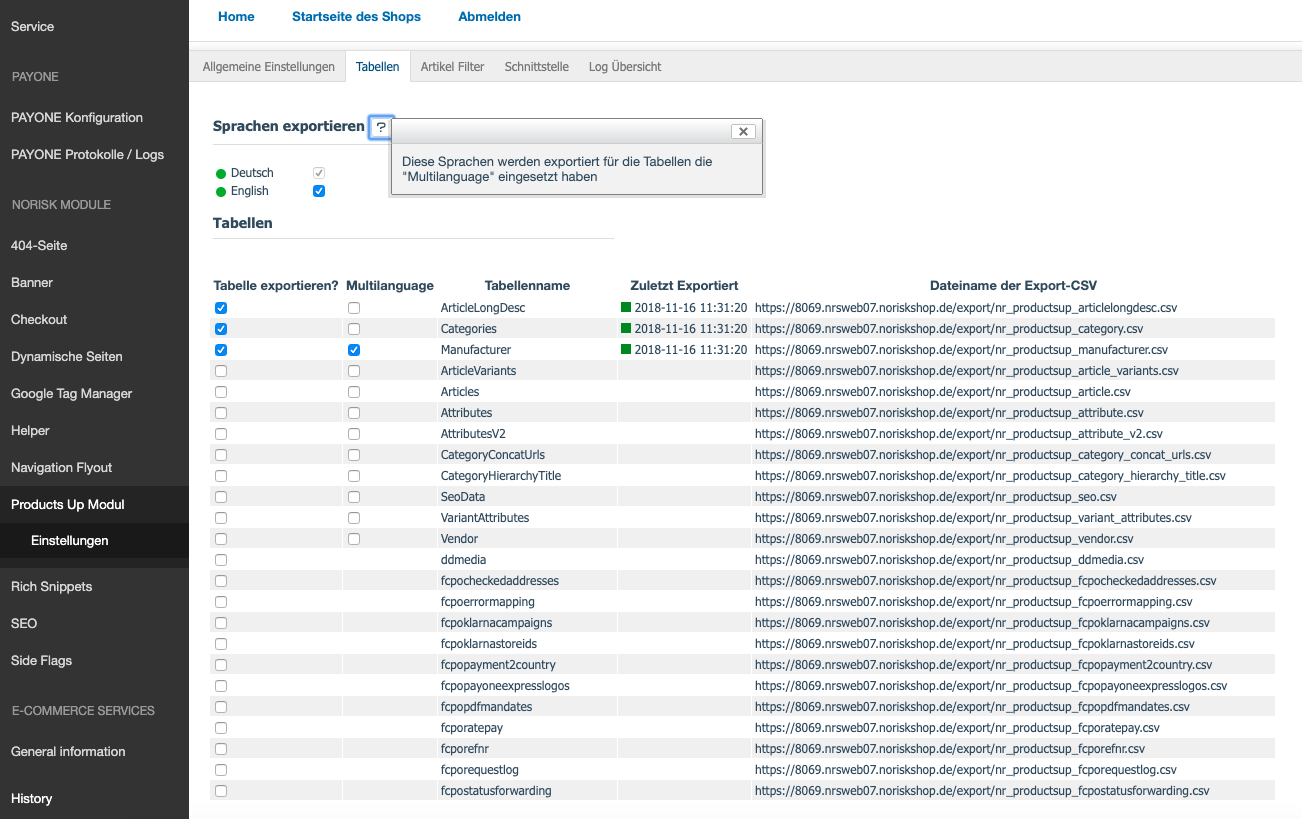Open the Allgemeine Einstellungen tab

(x=268, y=67)
